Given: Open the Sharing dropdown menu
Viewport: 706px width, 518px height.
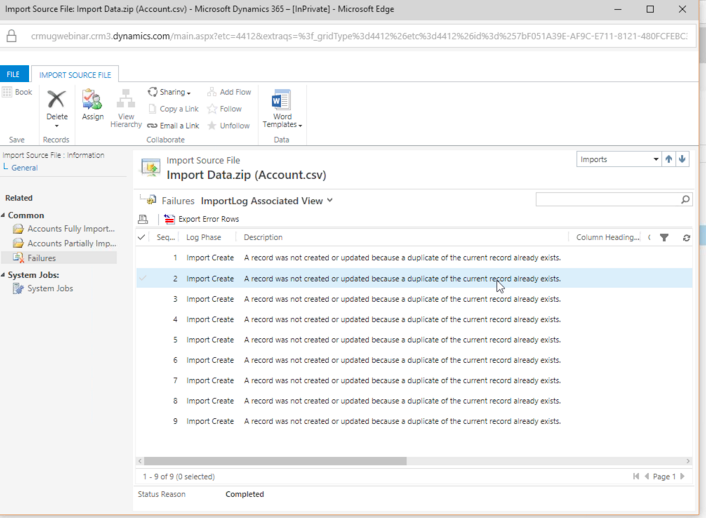Looking at the screenshot, I should [x=169, y=92].
